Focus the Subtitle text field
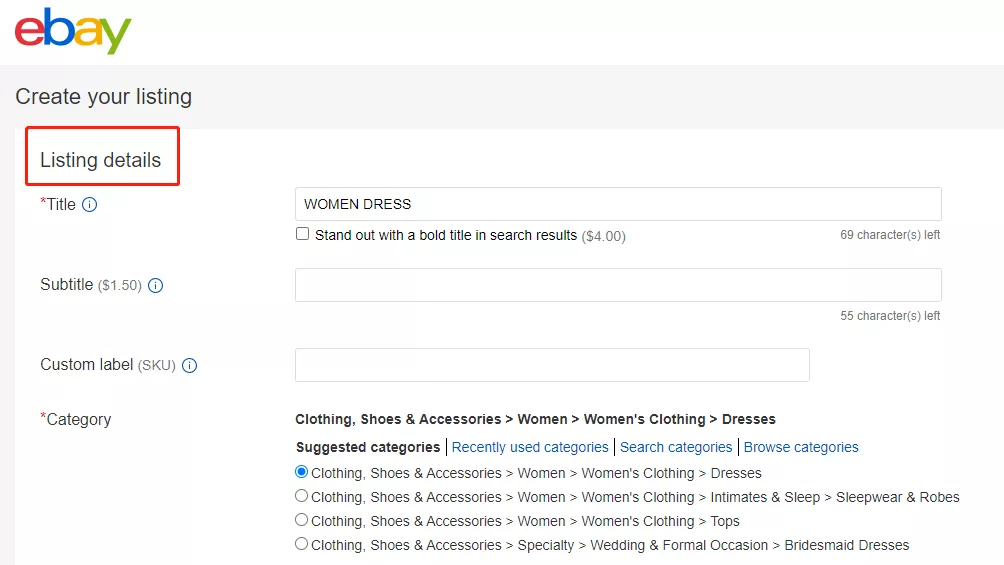Screen dimensions: 1004x565 (618, 285)
